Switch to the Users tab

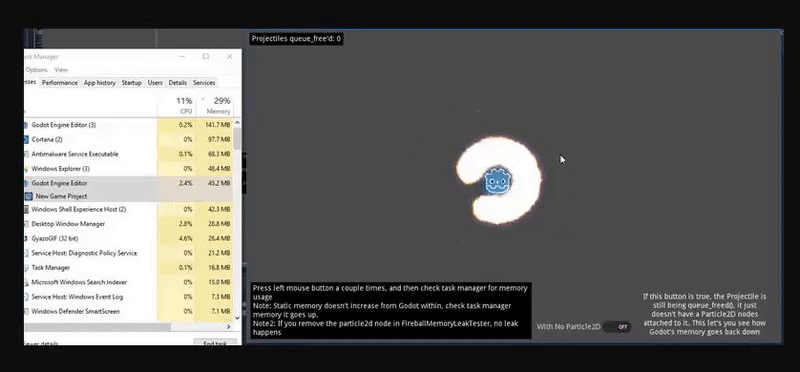click(x=155, y=83)
